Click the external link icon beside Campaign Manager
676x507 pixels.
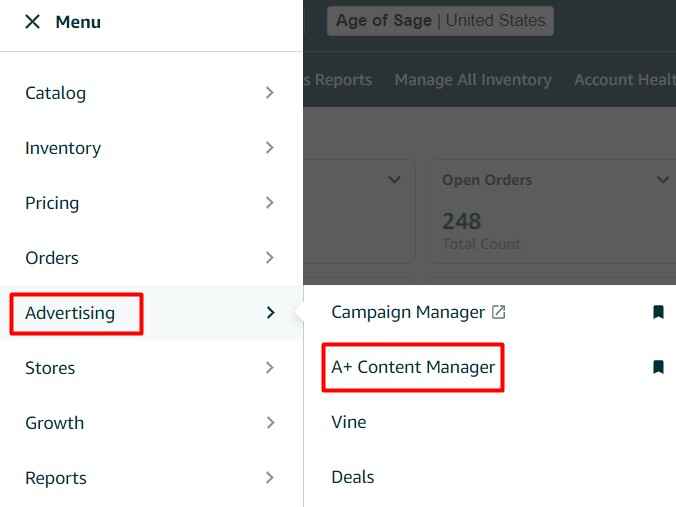tap(499, 312)
